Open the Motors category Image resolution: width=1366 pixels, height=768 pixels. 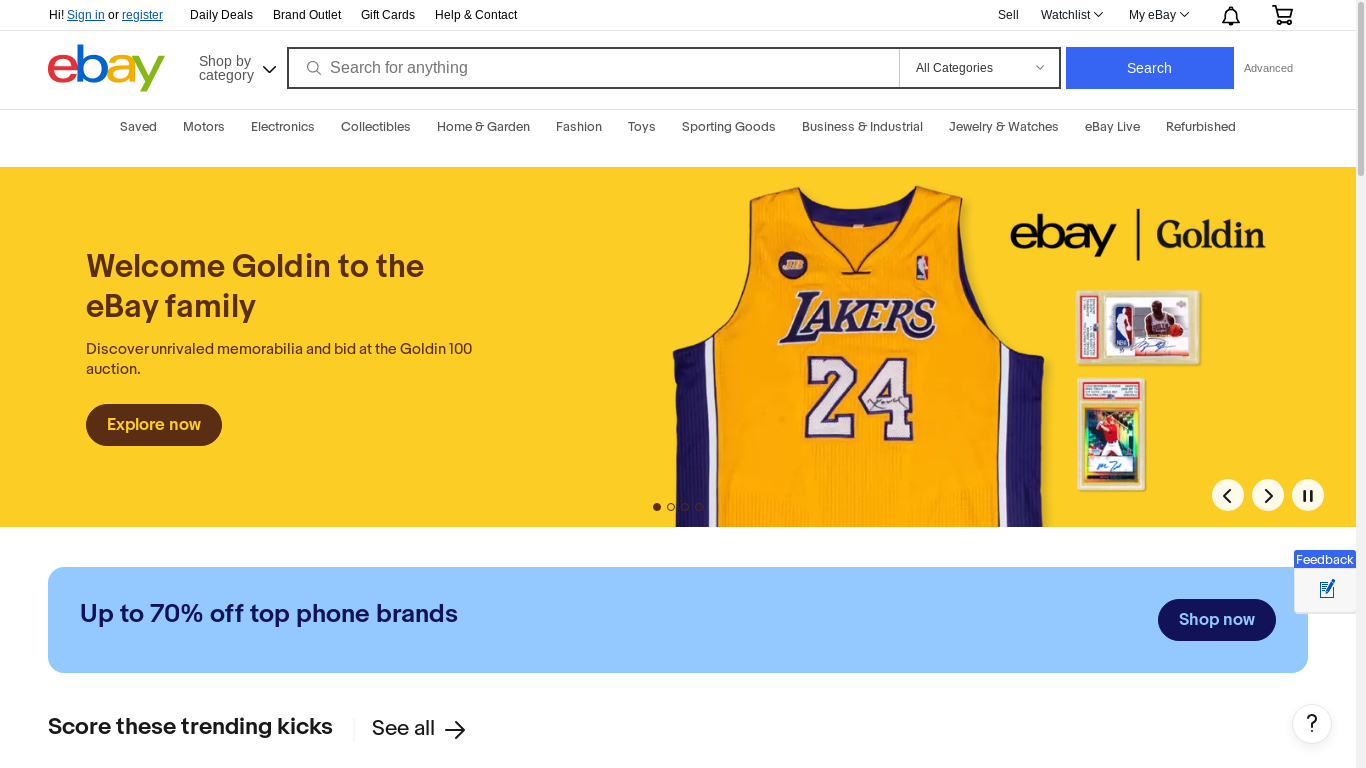click(x=204, y=127)
